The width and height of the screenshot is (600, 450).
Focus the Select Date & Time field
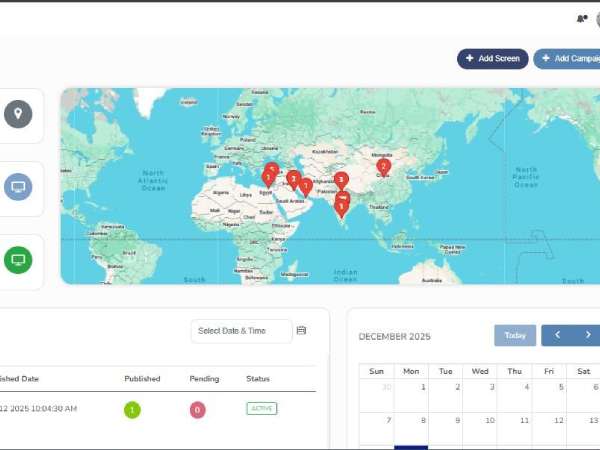click(241, 331)
